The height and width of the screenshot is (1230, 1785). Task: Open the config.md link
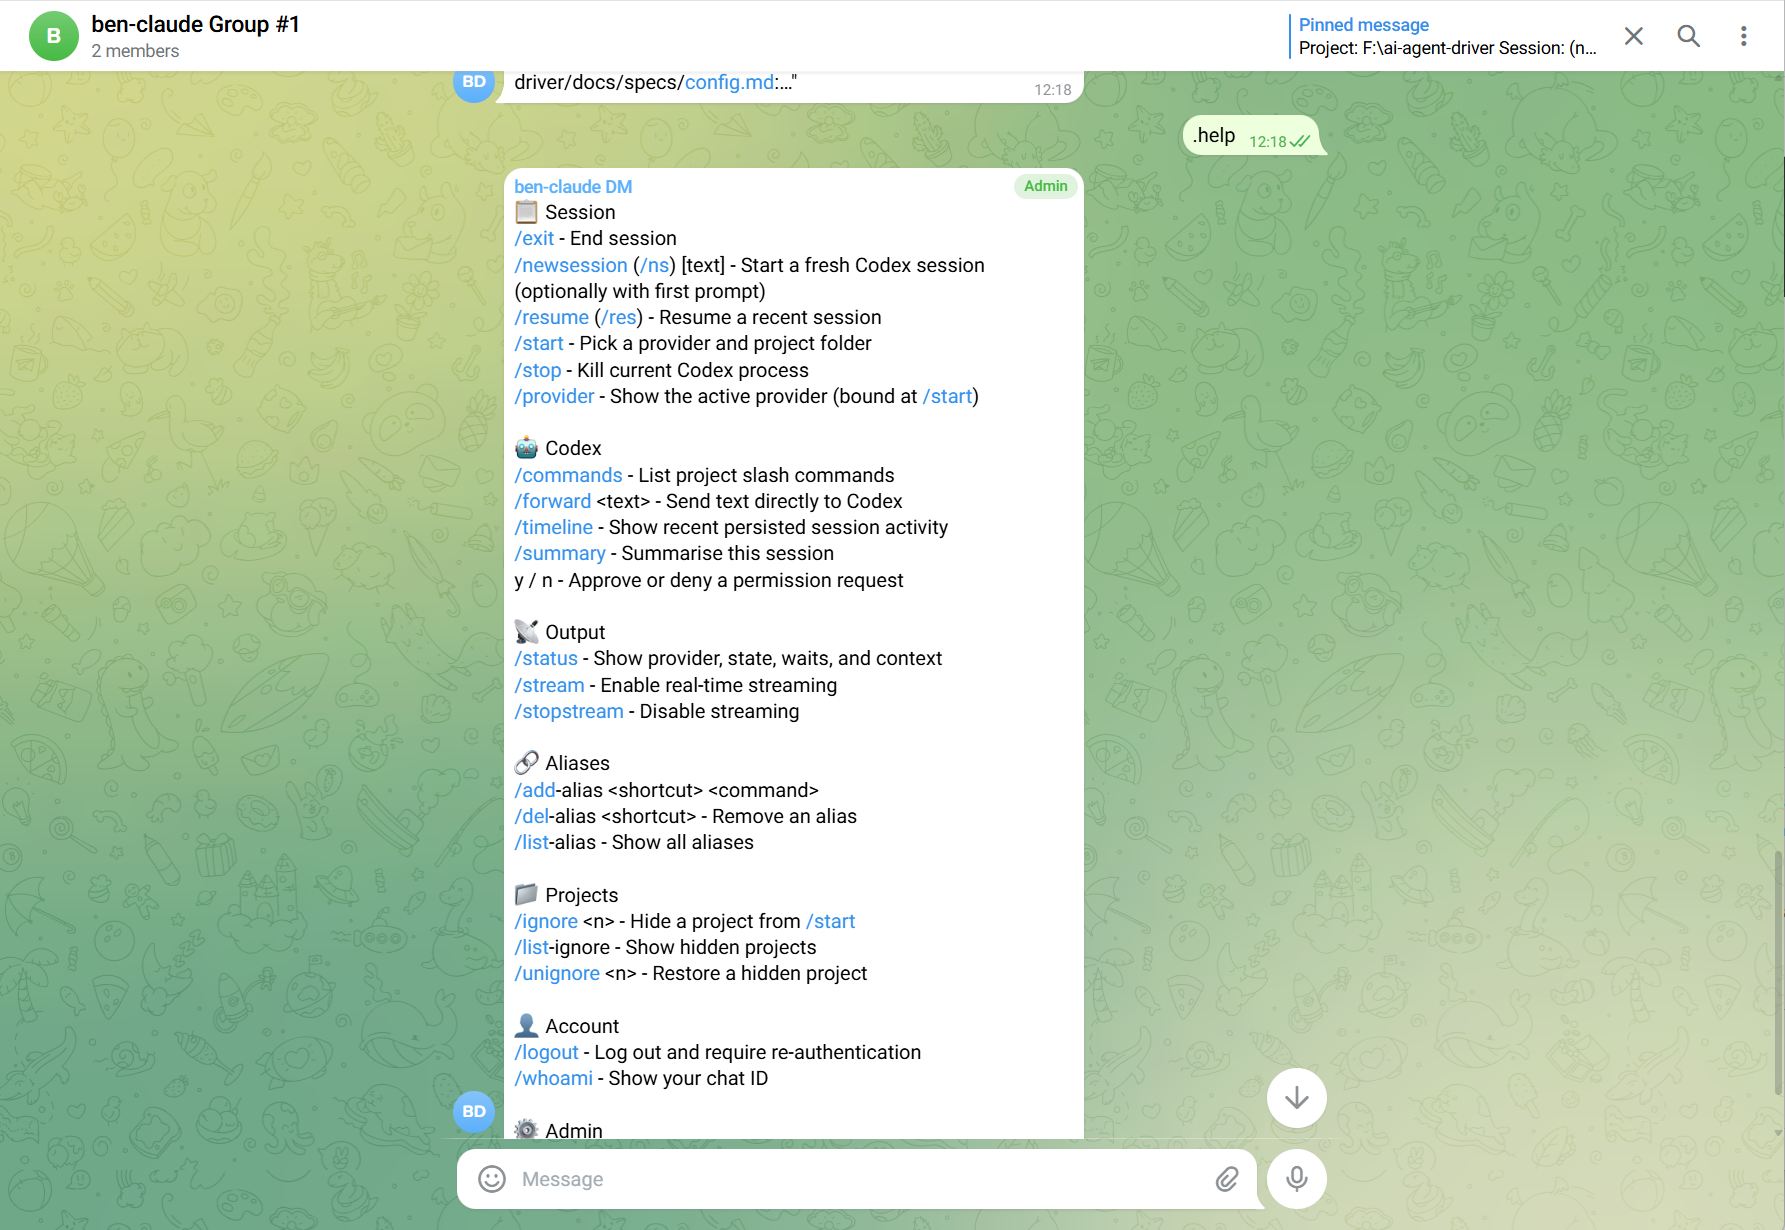pos(729,82)
